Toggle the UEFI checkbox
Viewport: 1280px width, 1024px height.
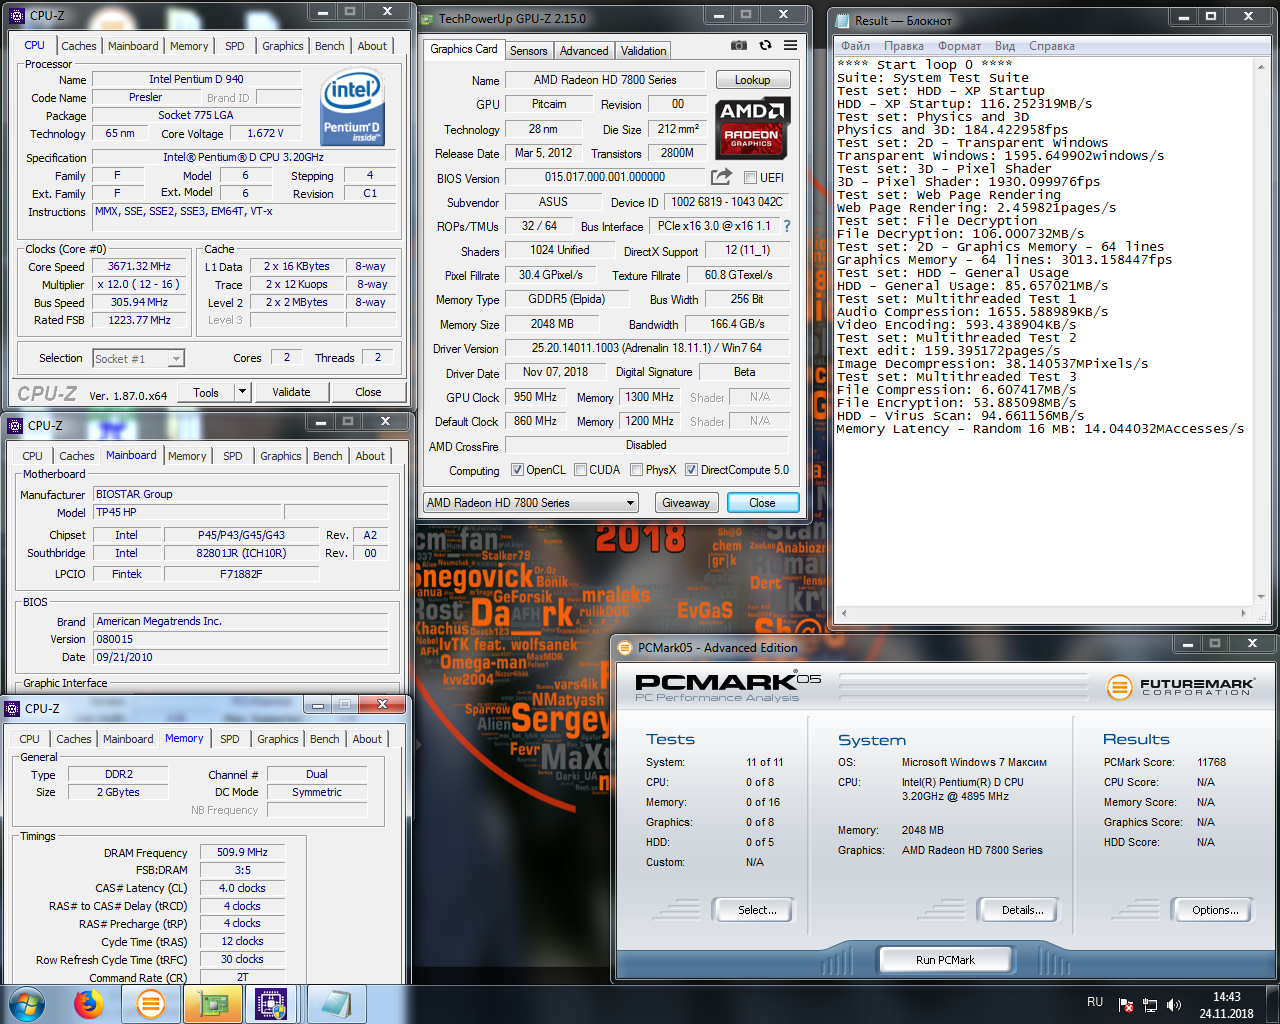(751, 178)
